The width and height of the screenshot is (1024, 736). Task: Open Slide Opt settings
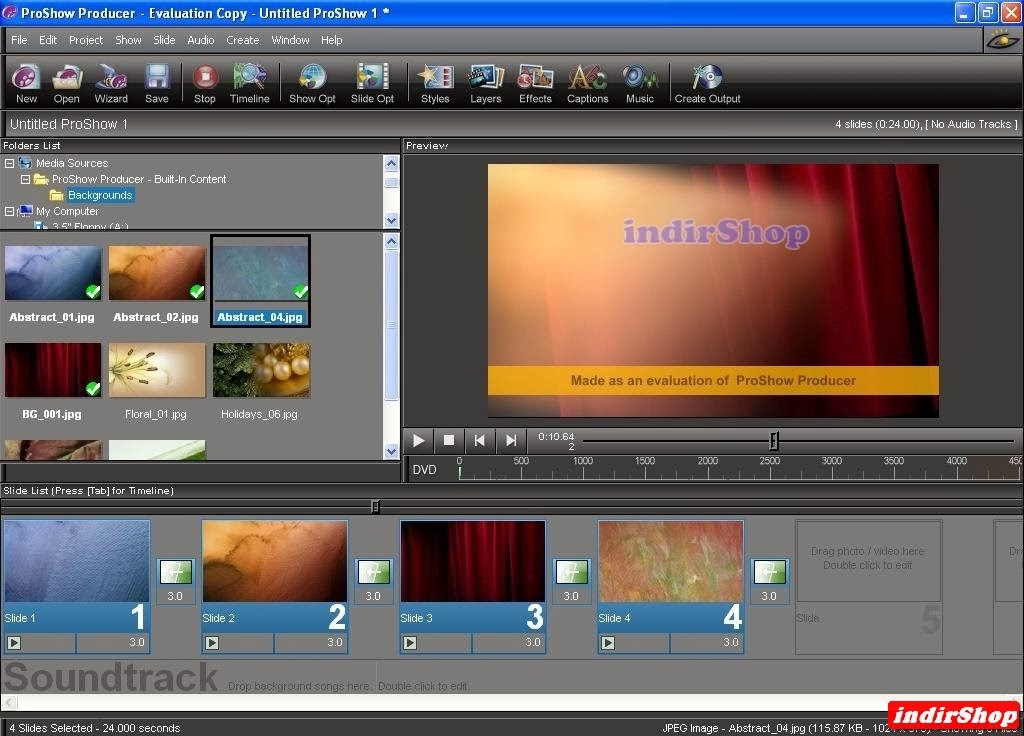[x=372, y=83]
